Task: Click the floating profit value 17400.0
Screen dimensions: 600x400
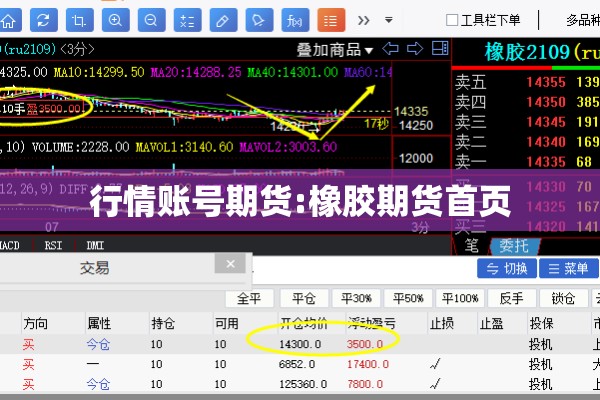Action: tap(368, 364)
